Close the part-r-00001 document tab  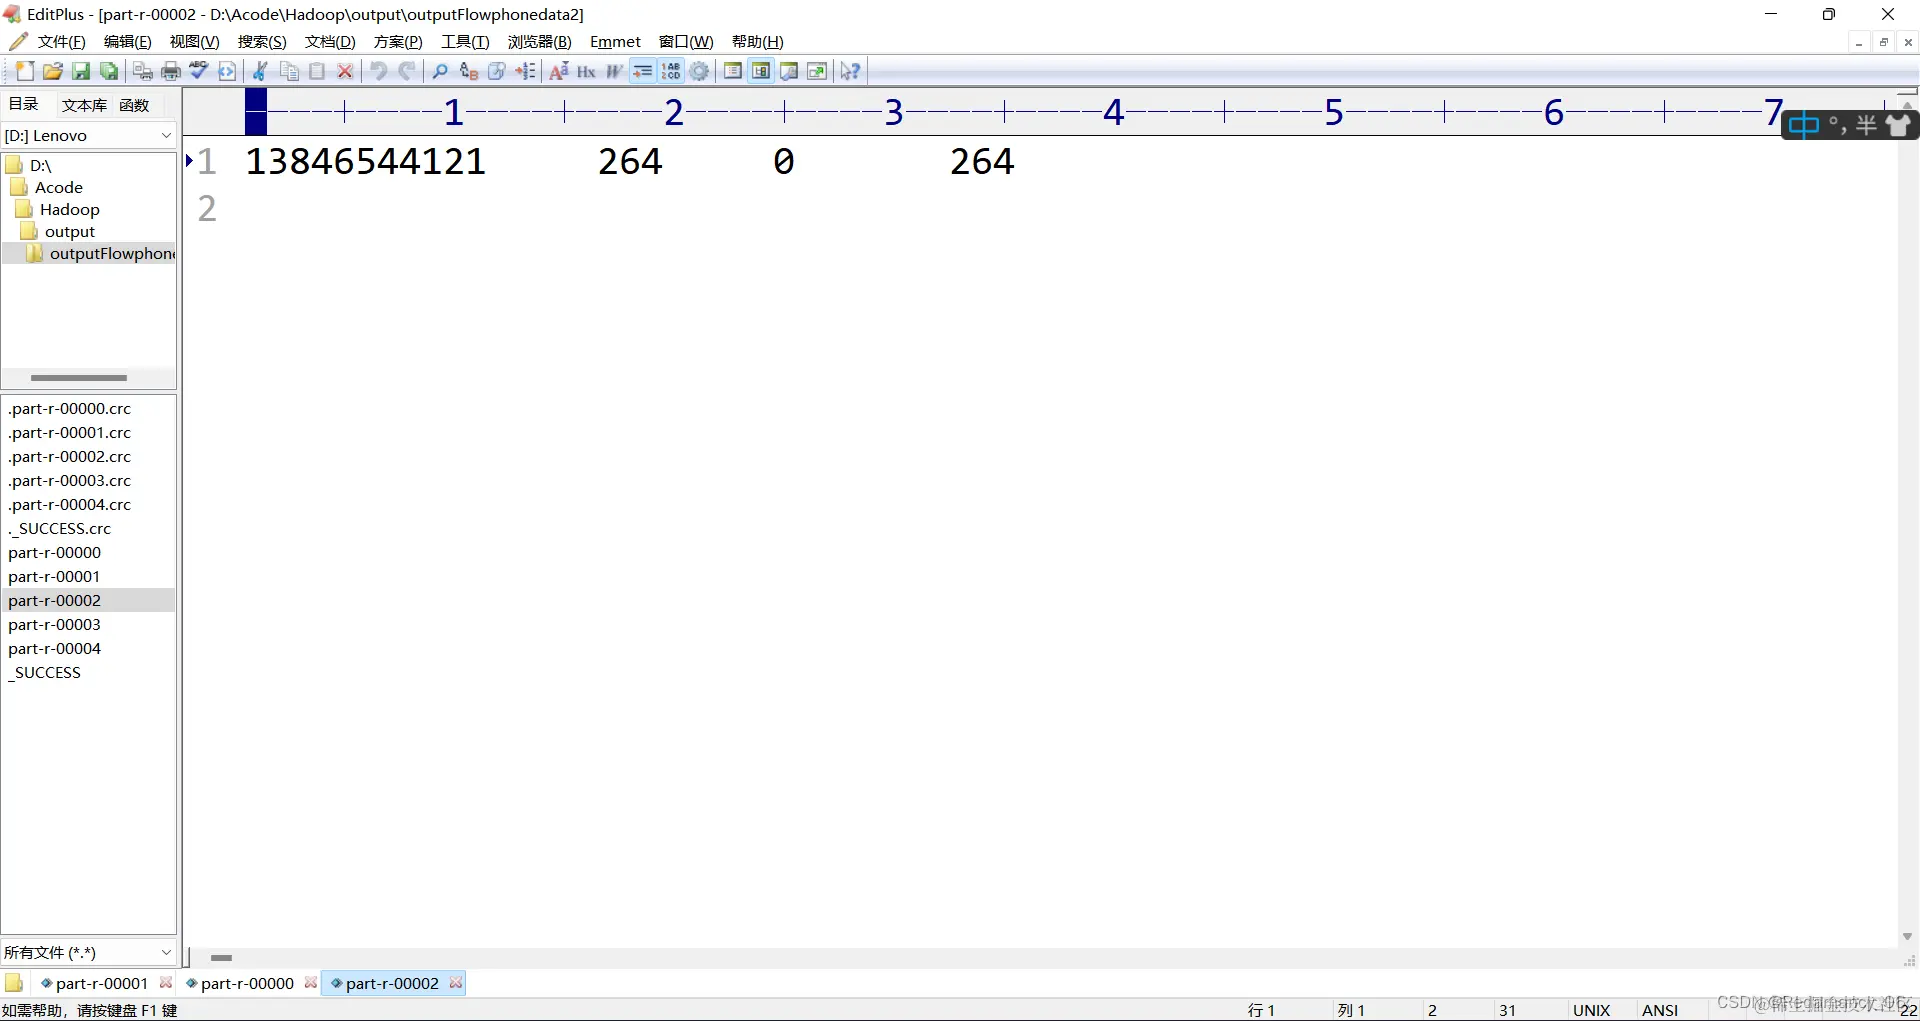[166, 983]
